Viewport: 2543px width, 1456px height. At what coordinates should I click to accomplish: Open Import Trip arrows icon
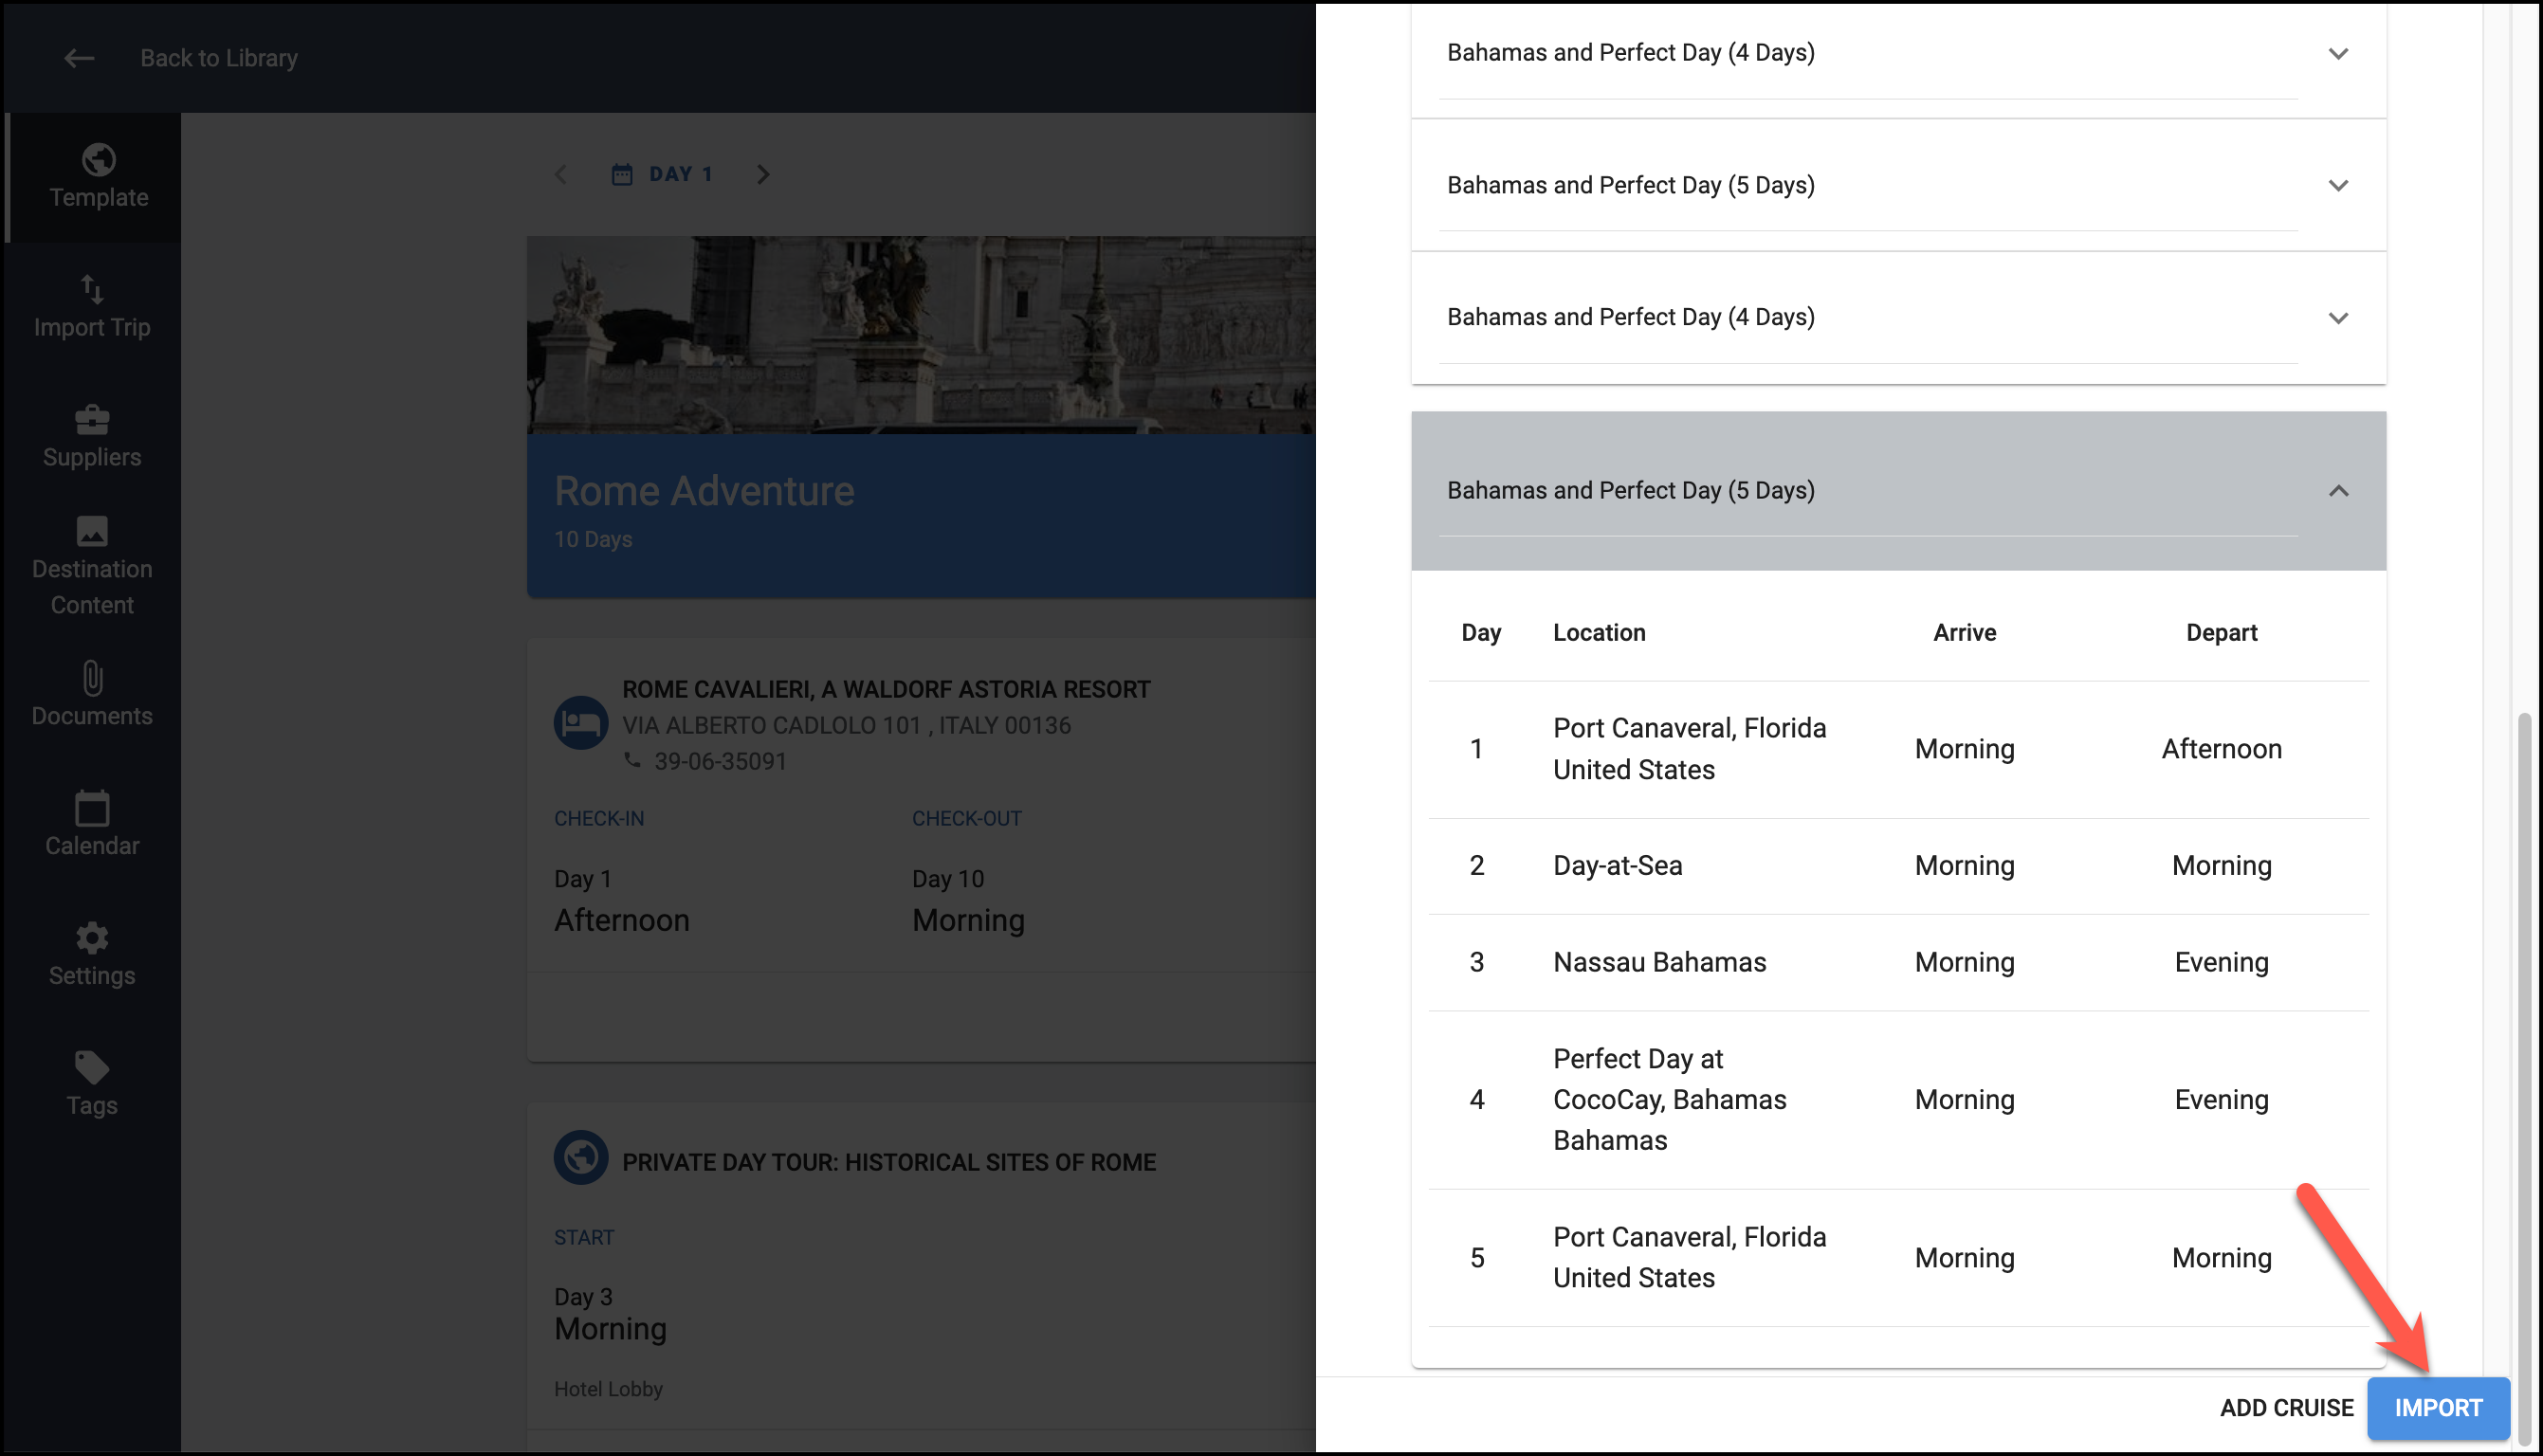(x=92, y=289)
